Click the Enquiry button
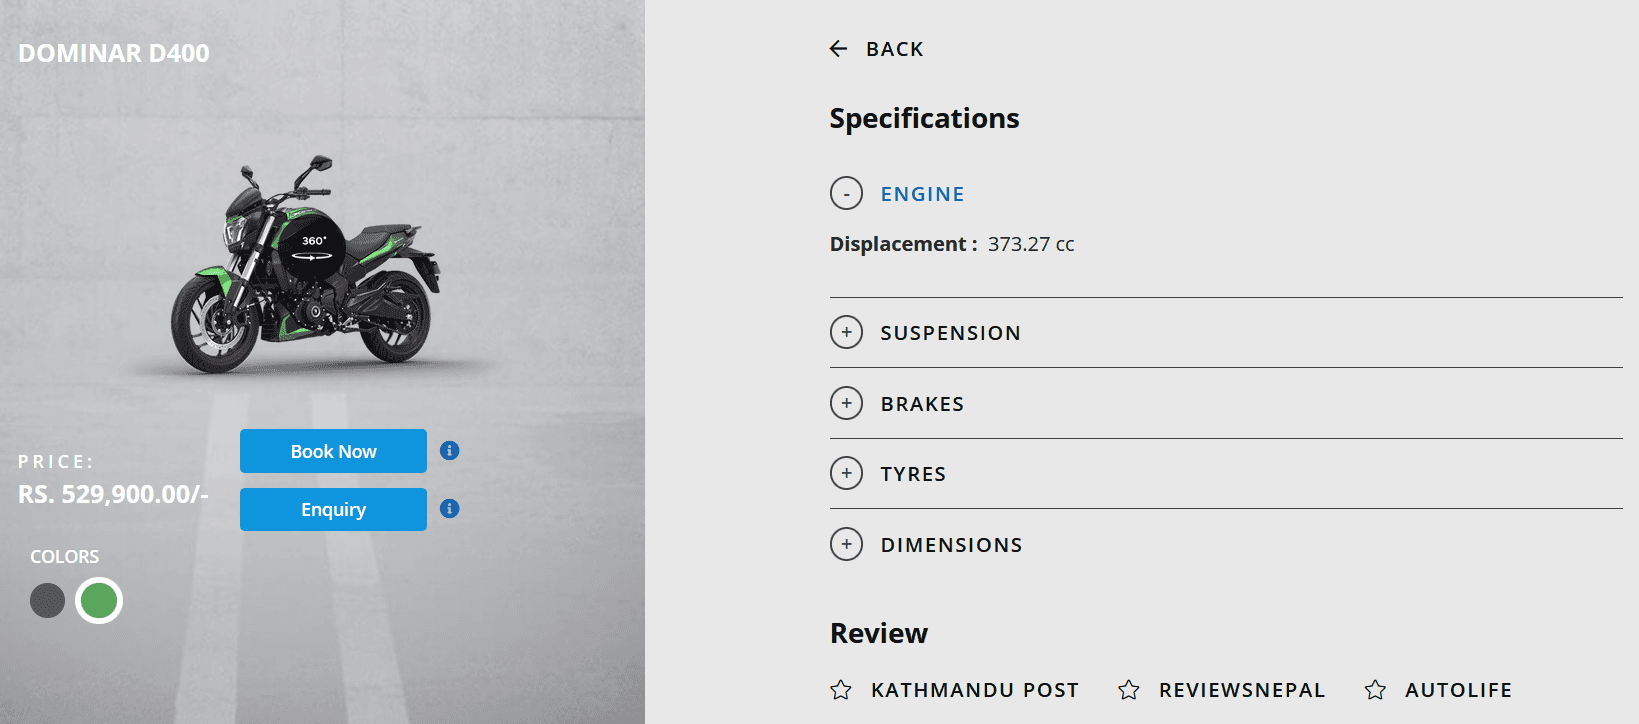The height and width of the screenshot is (724, 1639). click(x=333, y=510)
